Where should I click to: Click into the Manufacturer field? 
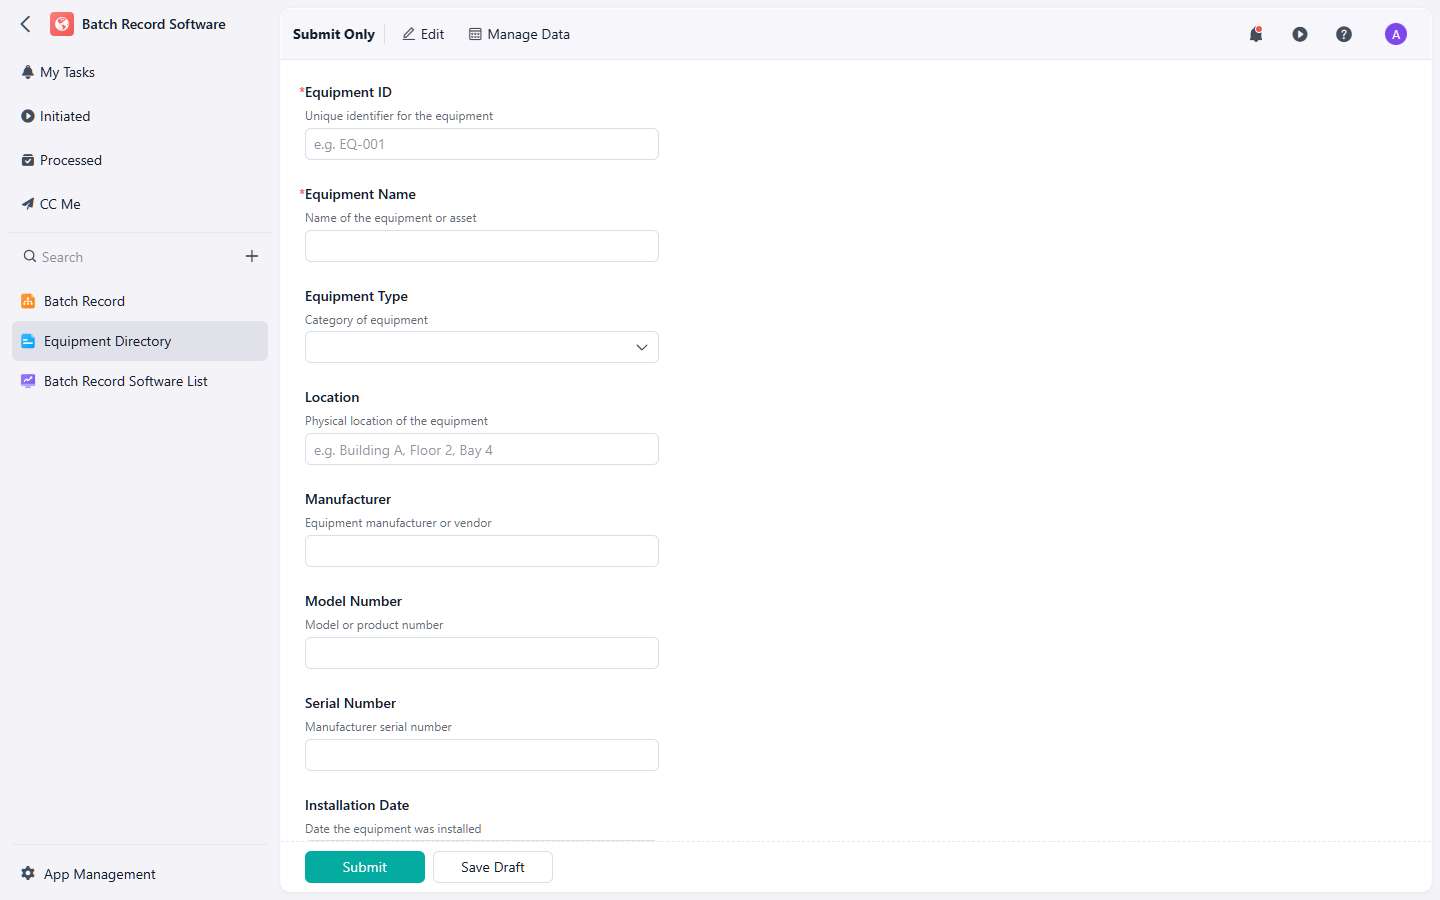[x=482, y=551]
